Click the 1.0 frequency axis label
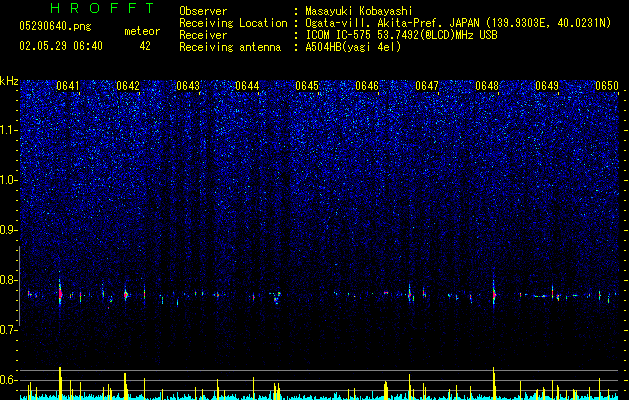The width and height of the screenshot is (629, 400). tap(9, 180)
